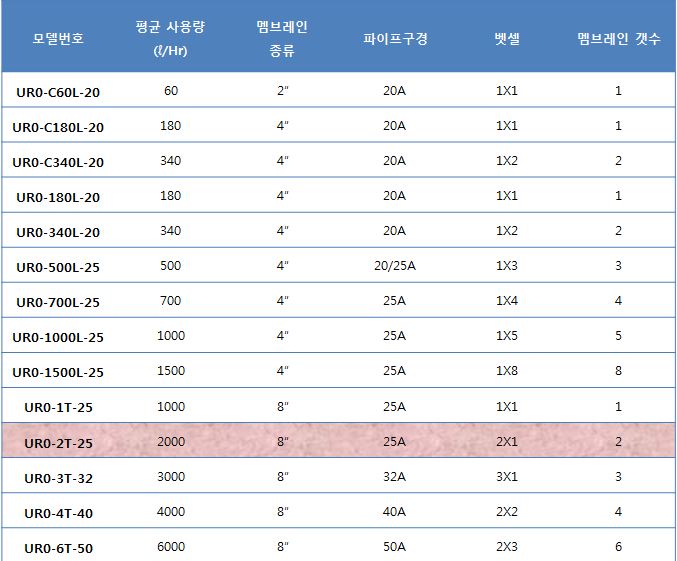The width and height of the screenshot is (677, 561).
Task: Click the 벳셀 column header
Action: point(507,40)
